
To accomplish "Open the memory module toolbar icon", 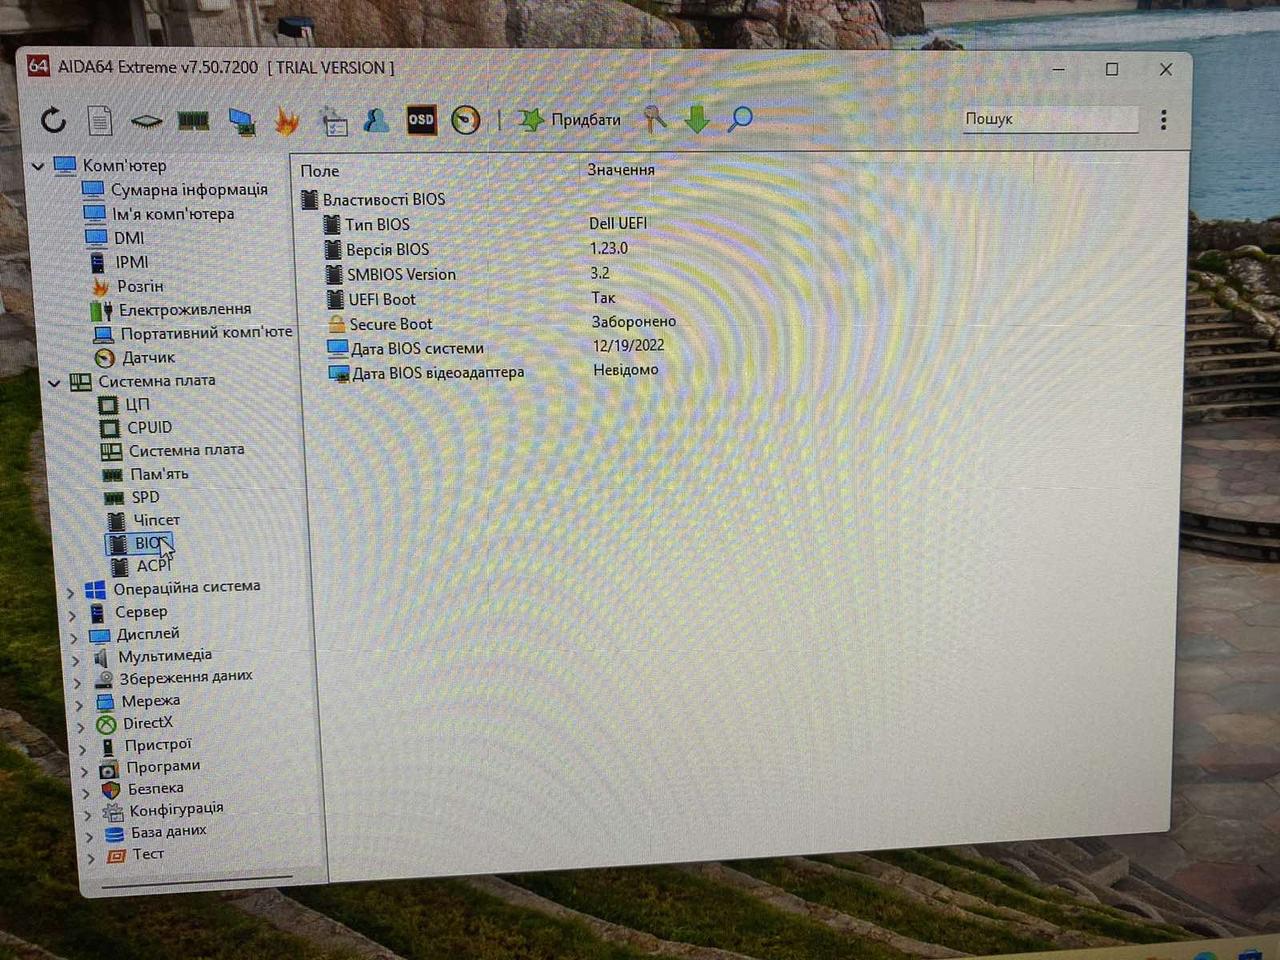I will 193,121.
